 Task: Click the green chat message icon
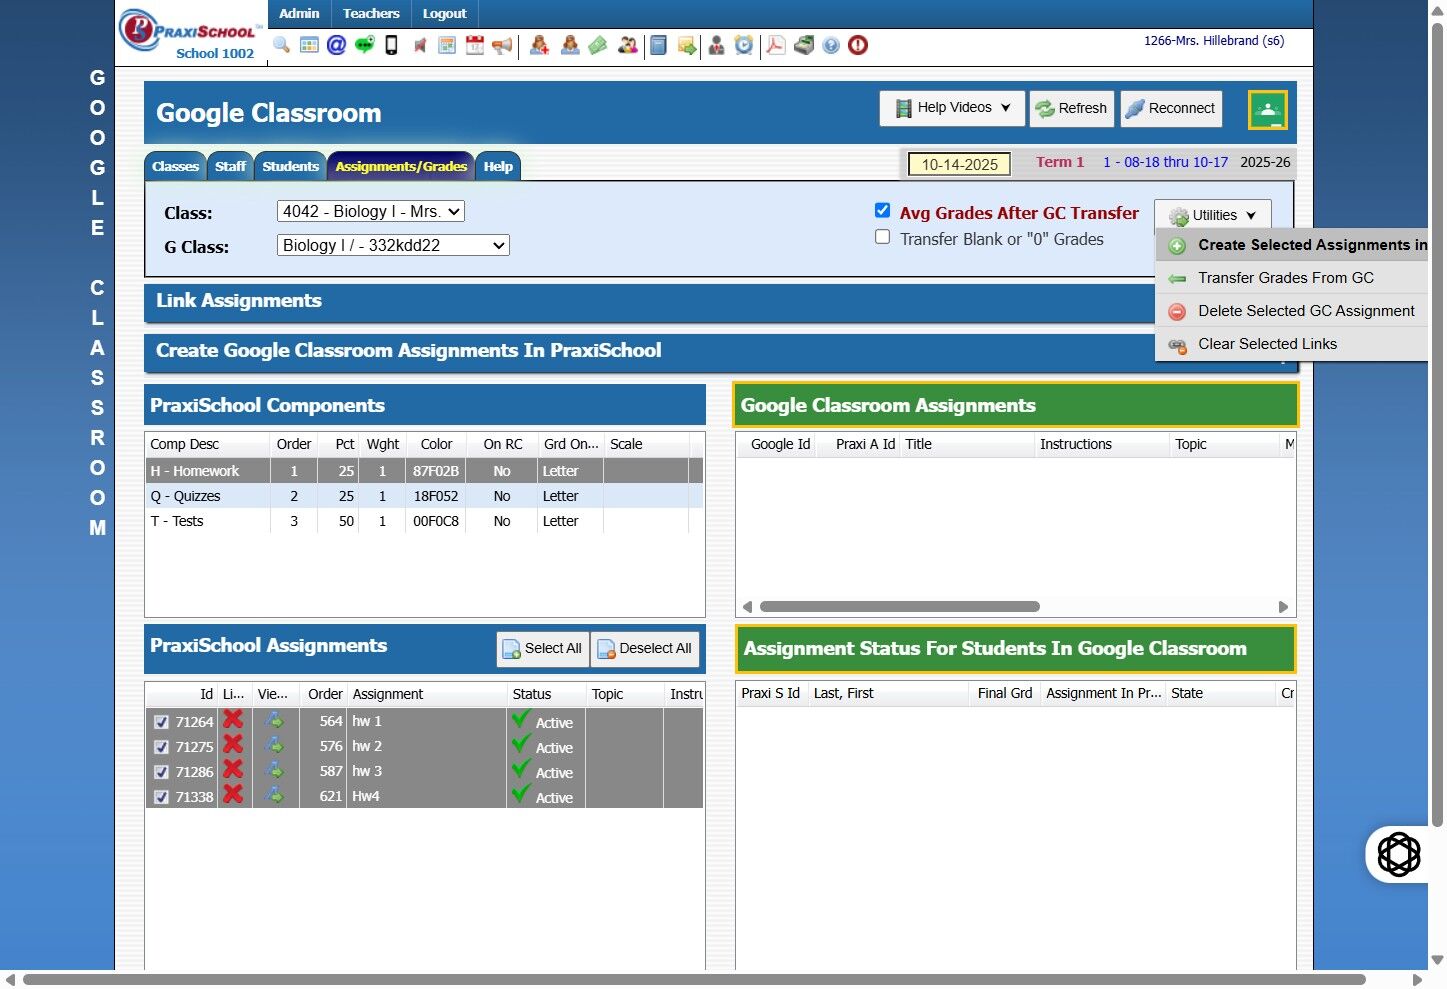pyautogui.click(x=364, y=45)
